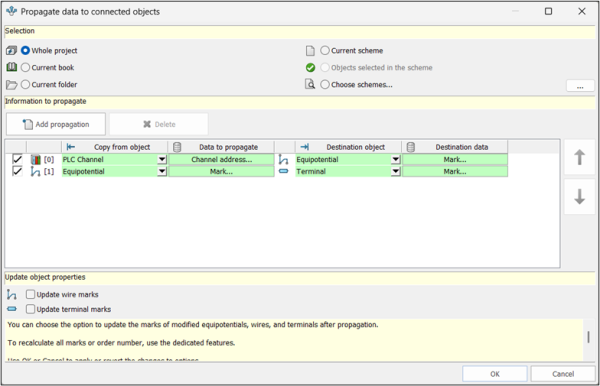Enable Update wire marks
Viewport: 600px width, 386px height.
[30, 294]
